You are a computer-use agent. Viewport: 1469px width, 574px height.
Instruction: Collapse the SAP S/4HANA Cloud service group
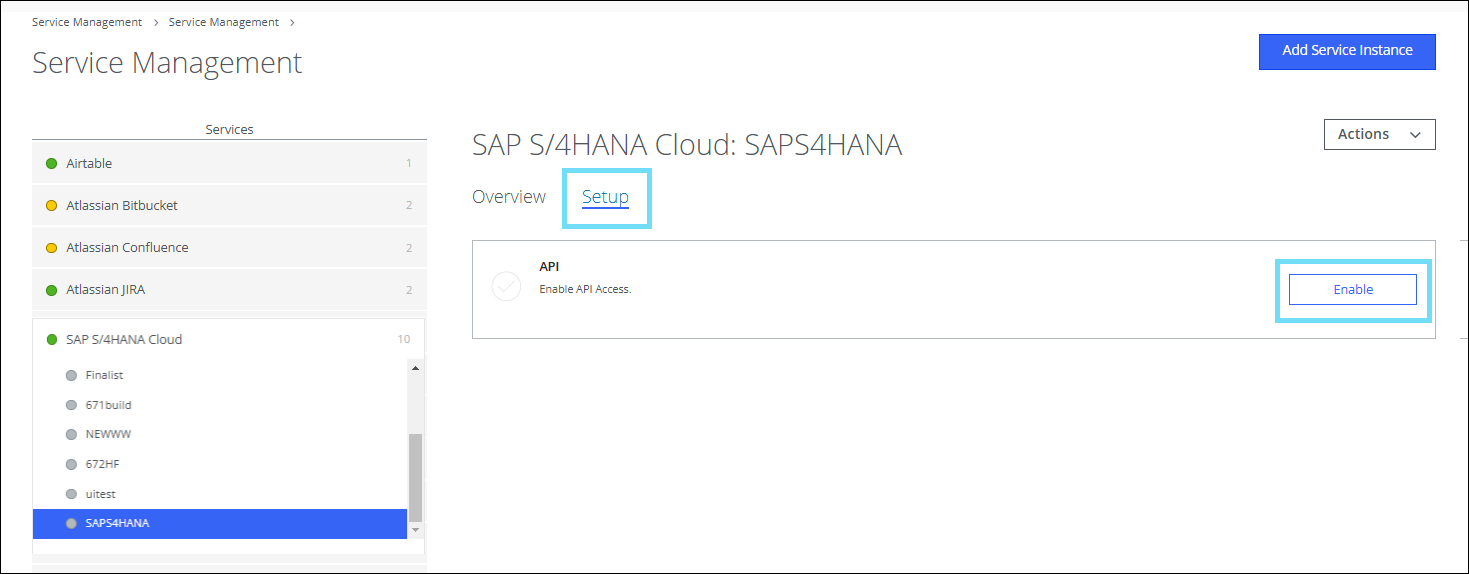(x=229, y=339)
